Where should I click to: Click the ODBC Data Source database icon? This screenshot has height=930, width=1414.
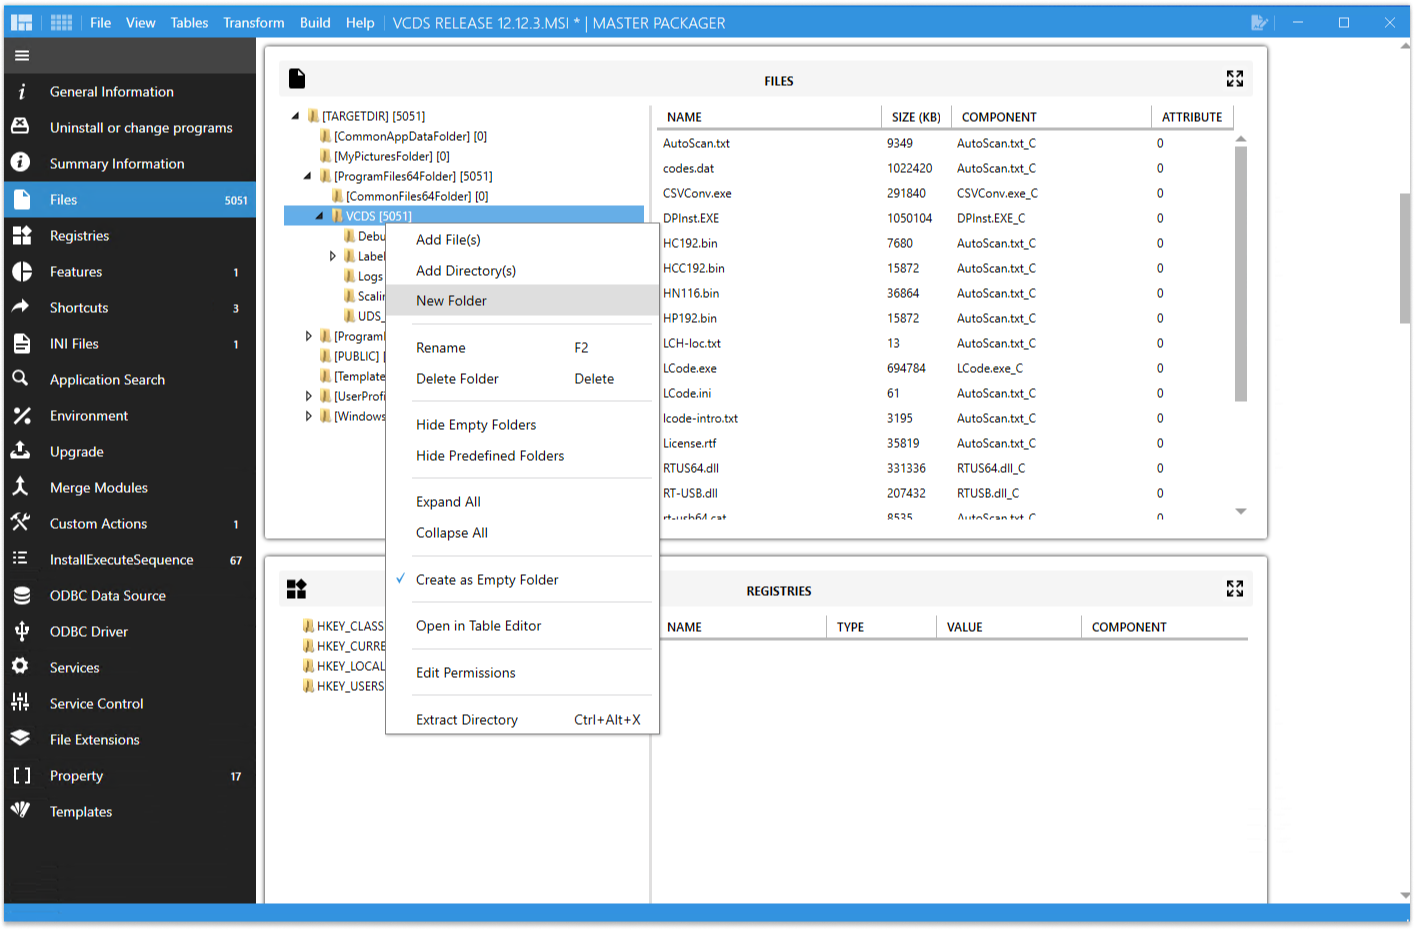pyautogui.click(x=21, y=596)
